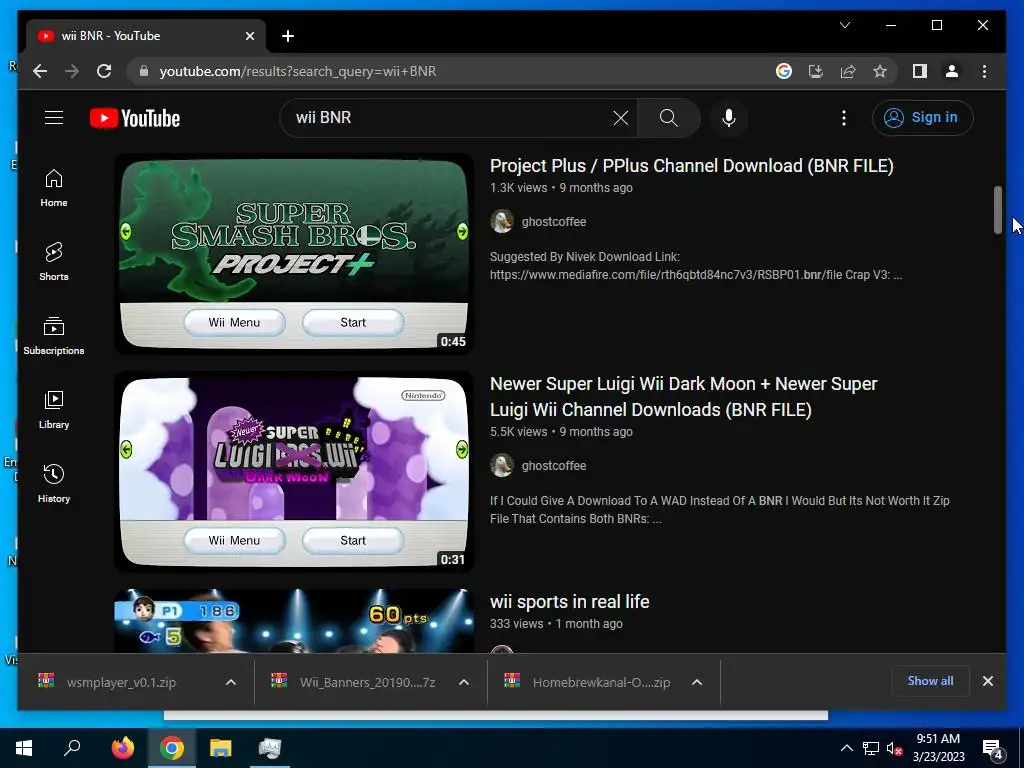
Task: Run the search with the magnifier button
Action: 668,118
